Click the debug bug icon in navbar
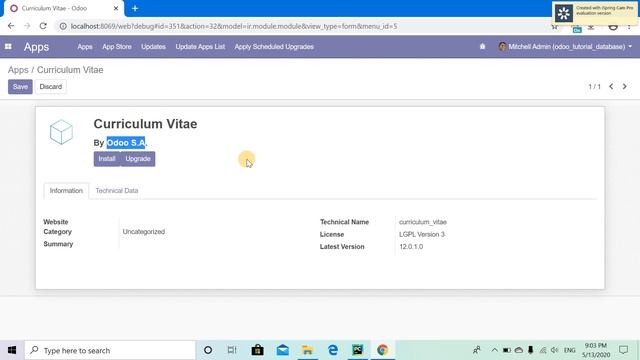Image resolution: width=640 pixels, height=360 pixels. pyautogui.click(x=482, y=47)
